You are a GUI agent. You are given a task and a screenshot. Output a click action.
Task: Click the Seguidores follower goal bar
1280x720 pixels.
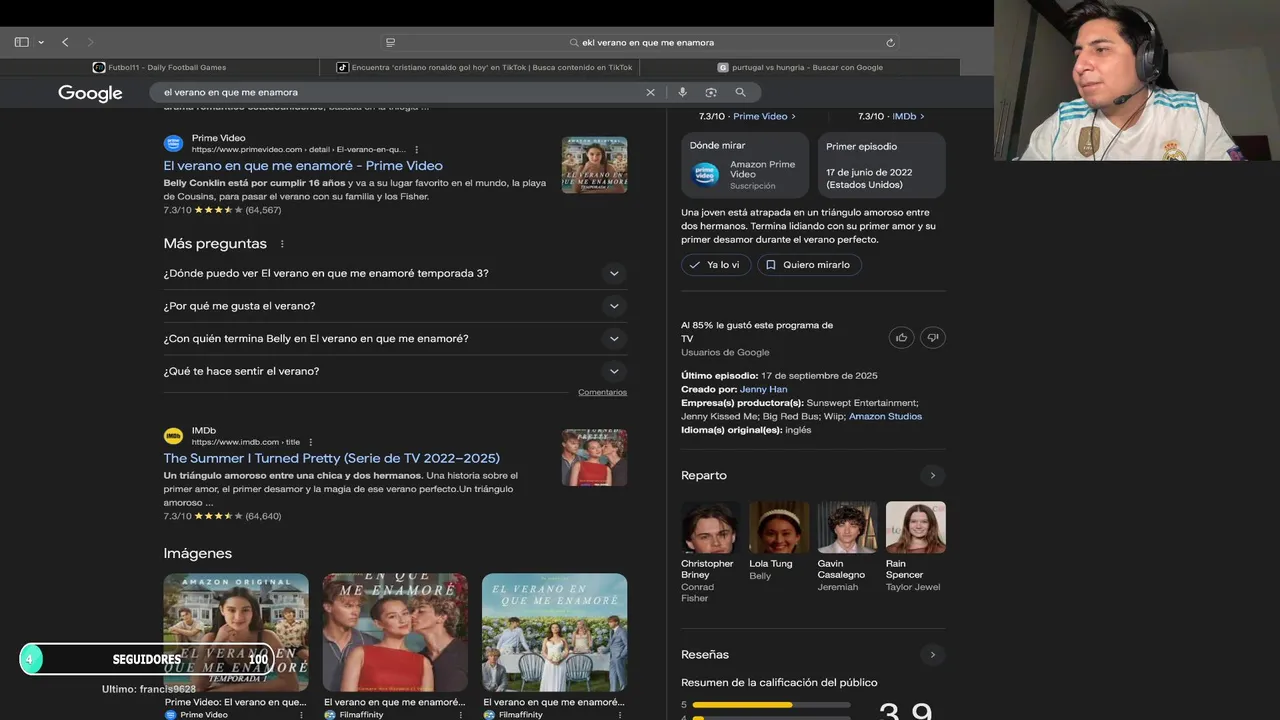point(146,659)
